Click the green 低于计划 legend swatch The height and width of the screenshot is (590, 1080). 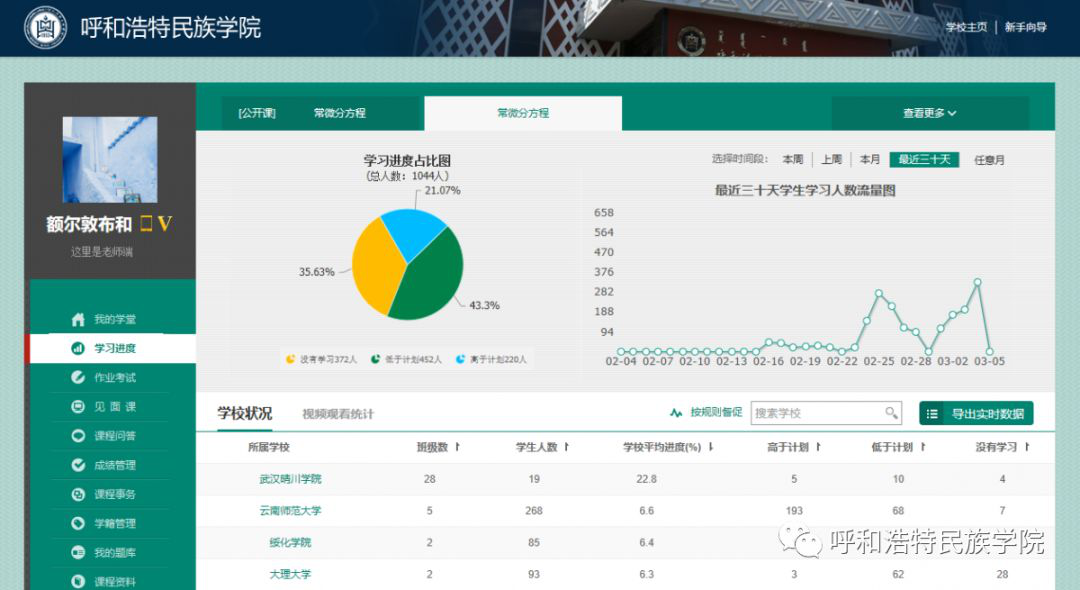pos(375,359)
